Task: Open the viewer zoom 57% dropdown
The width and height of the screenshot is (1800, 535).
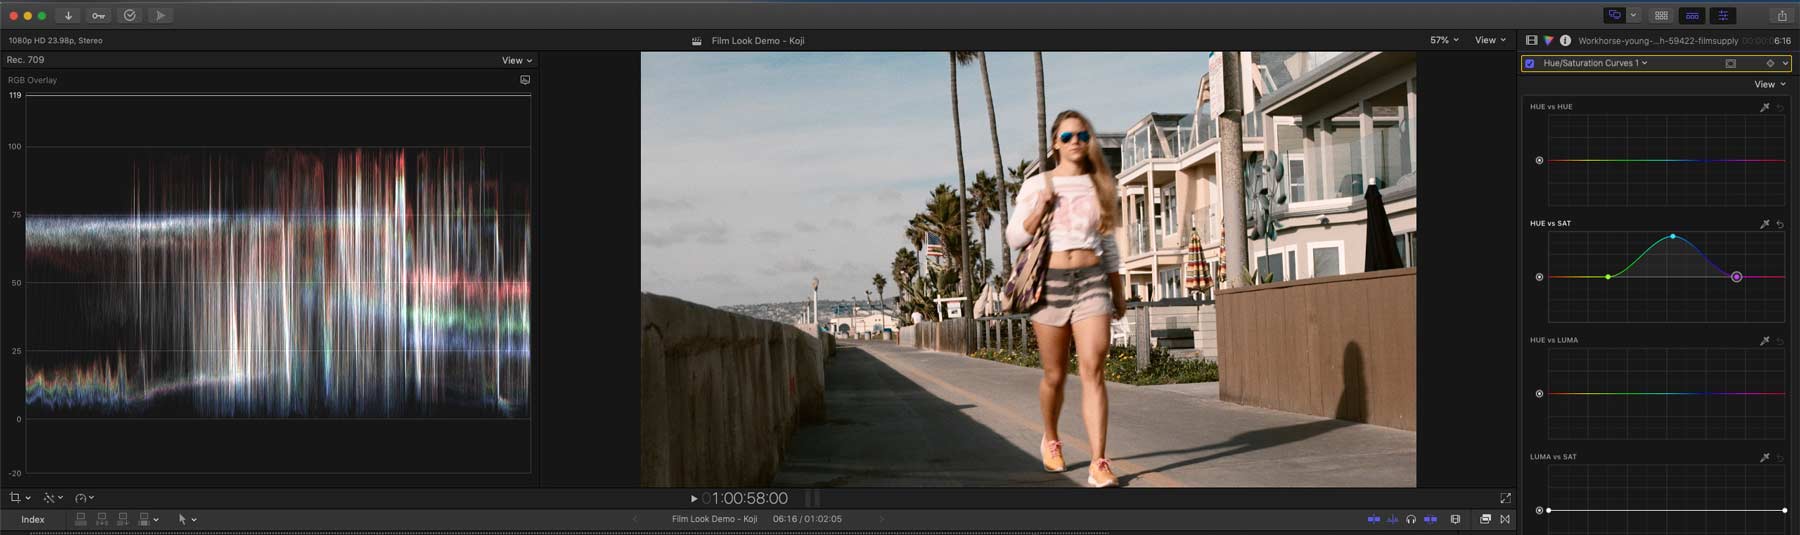Action: point(1444,40)
